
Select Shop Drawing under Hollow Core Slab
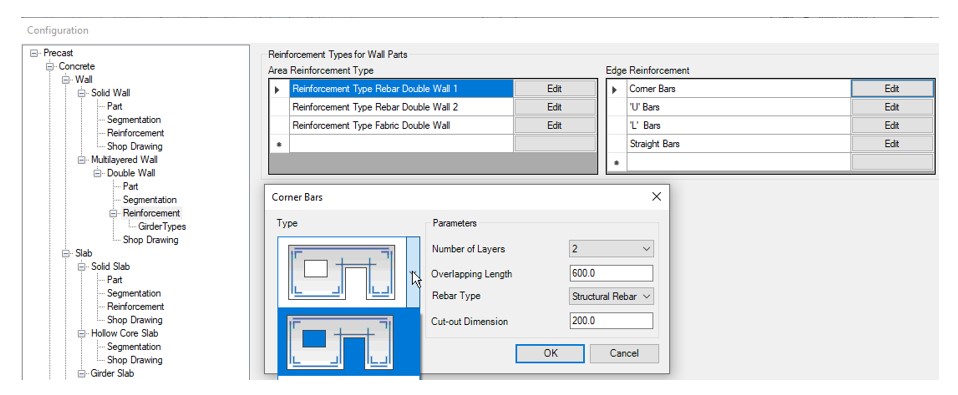tap(134, 360)
